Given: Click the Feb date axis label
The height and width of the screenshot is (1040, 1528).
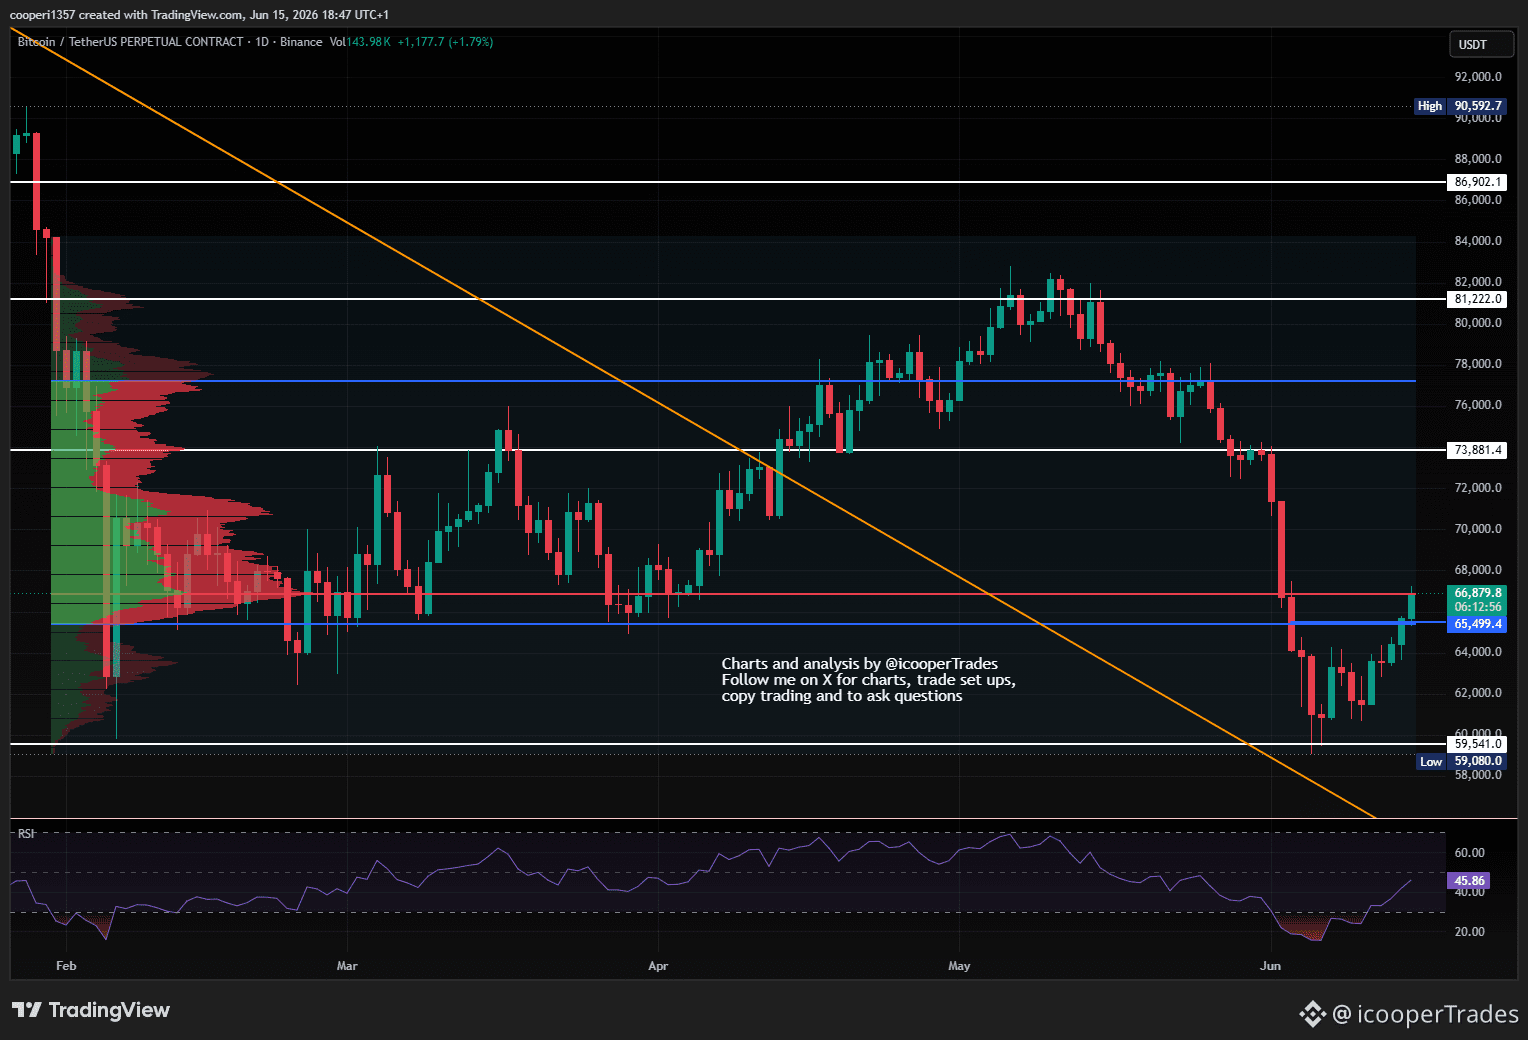Looking at the screenshot, I should coord(66,966).
